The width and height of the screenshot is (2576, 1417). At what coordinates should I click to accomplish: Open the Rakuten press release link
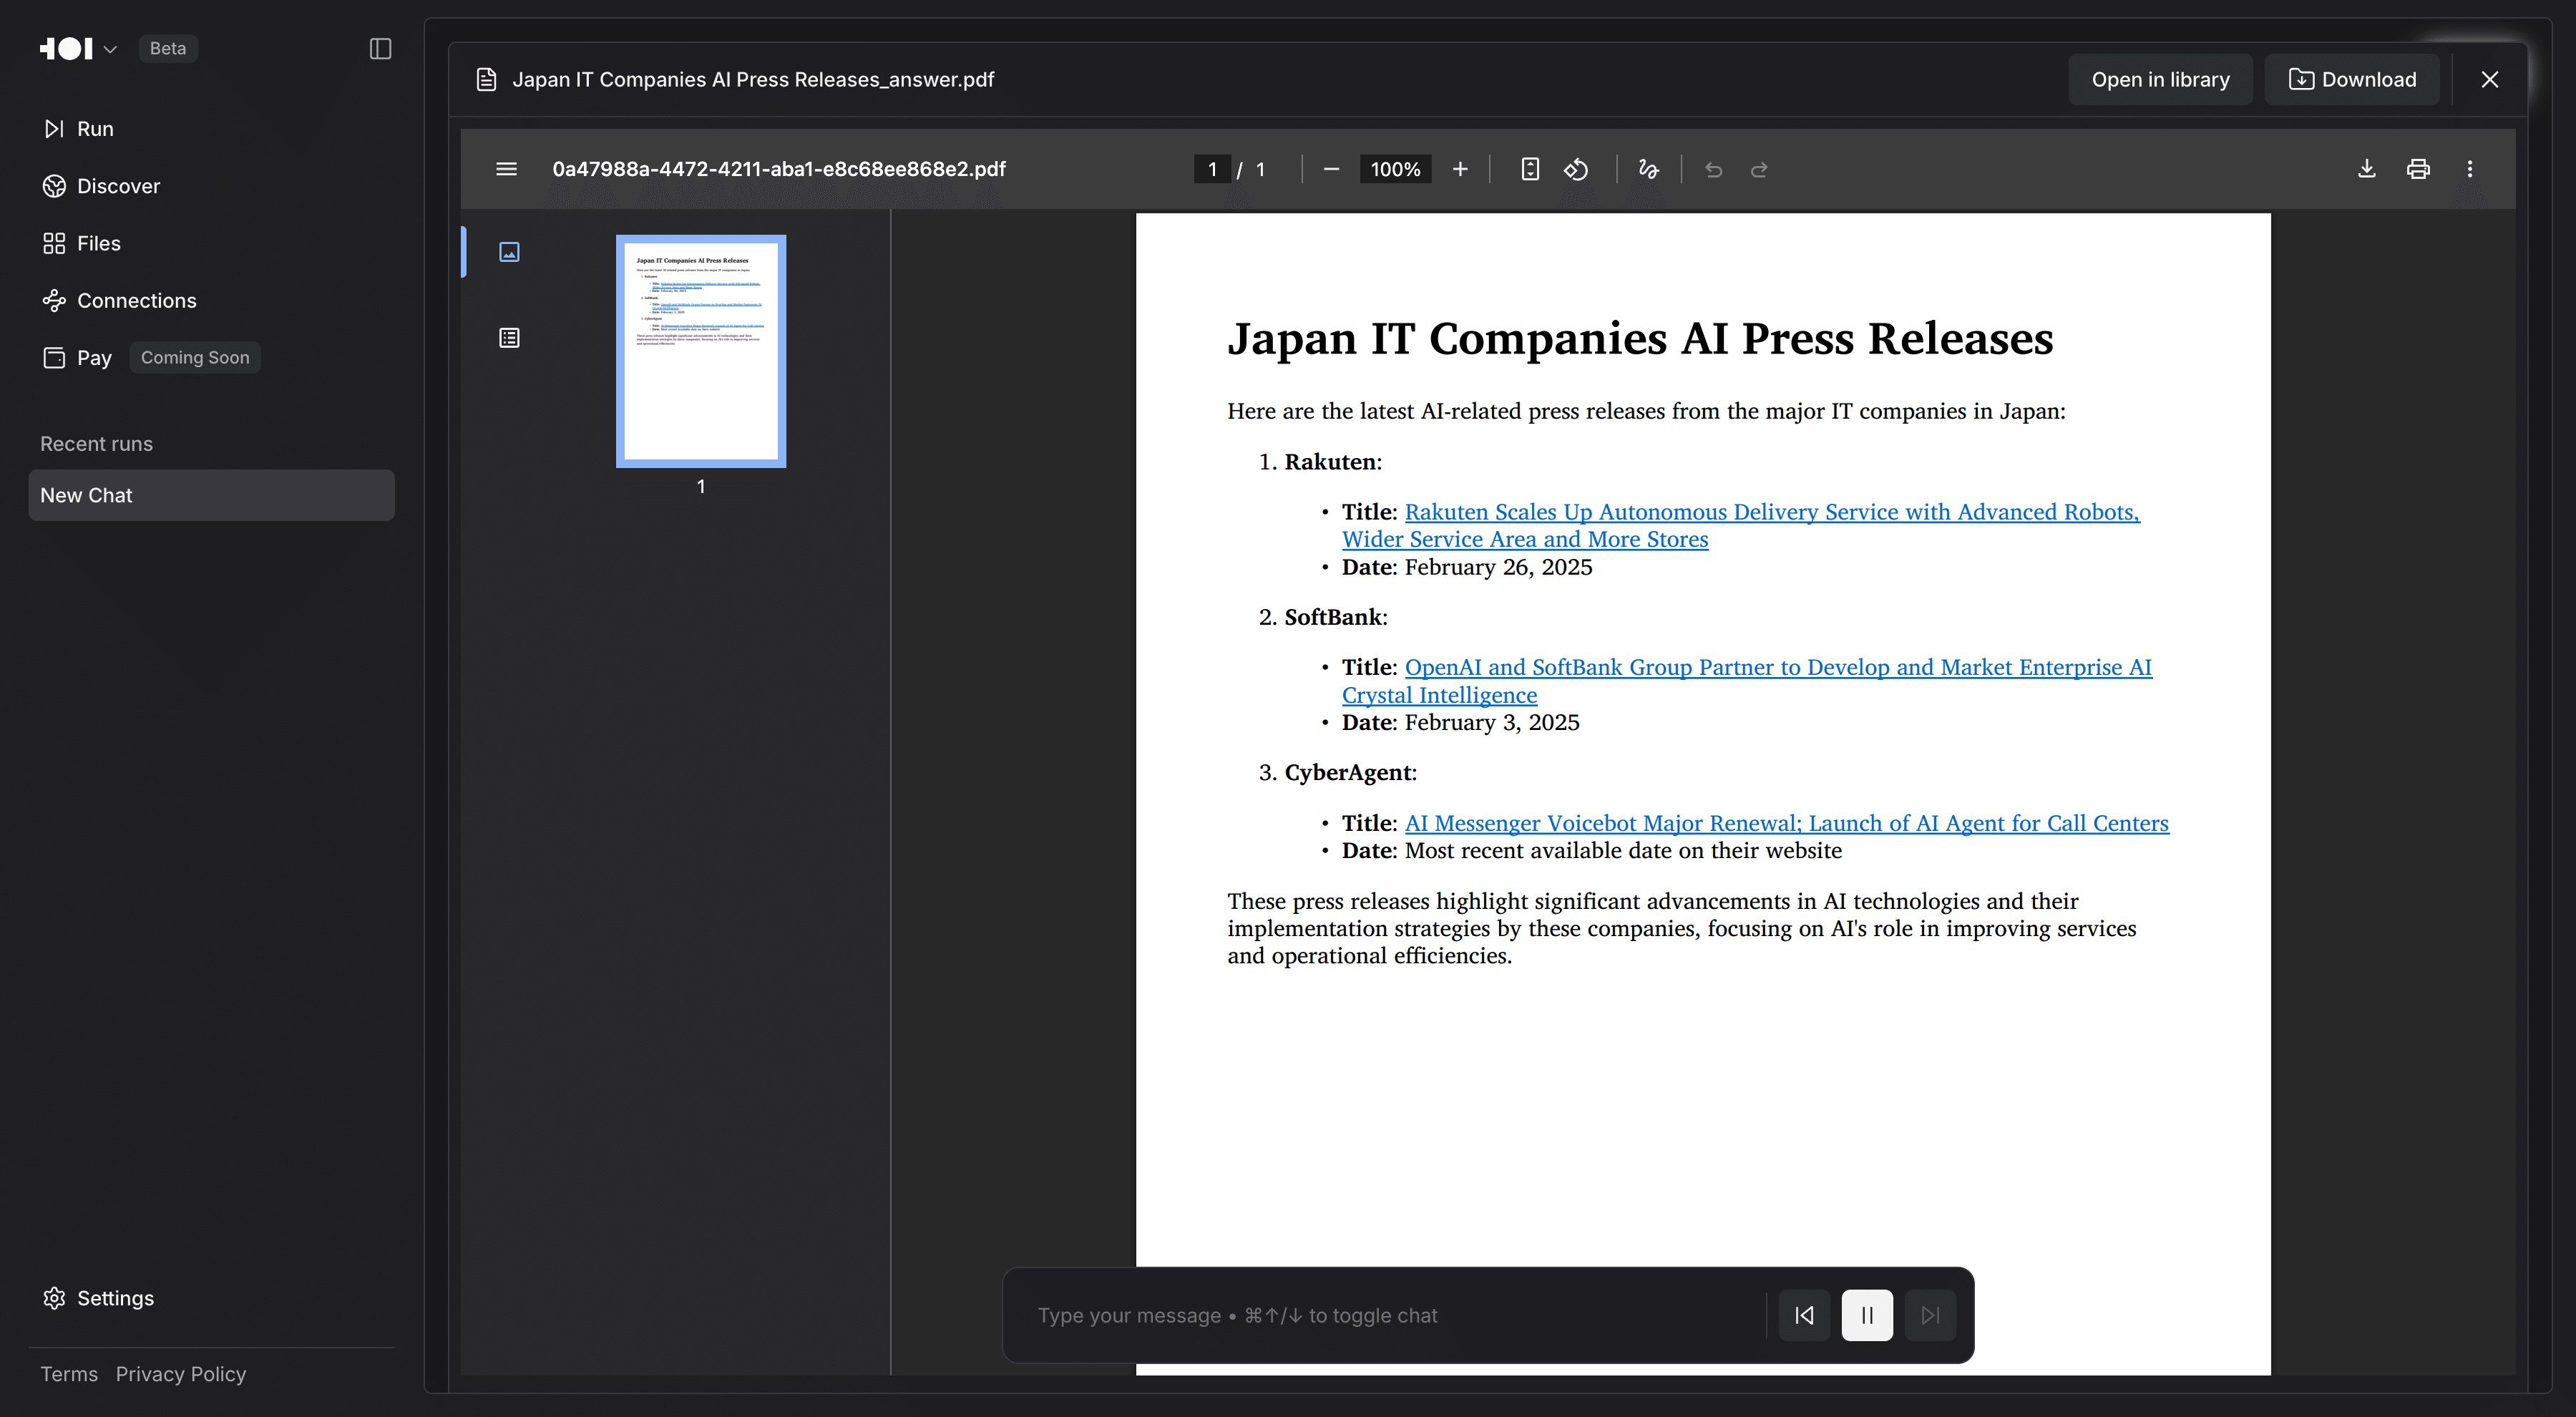click(x=1771, y=512)
